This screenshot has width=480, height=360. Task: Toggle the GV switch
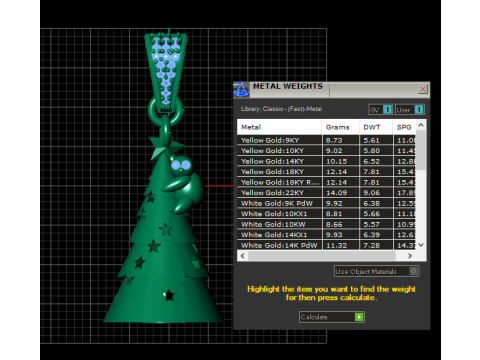click(380, 110)
